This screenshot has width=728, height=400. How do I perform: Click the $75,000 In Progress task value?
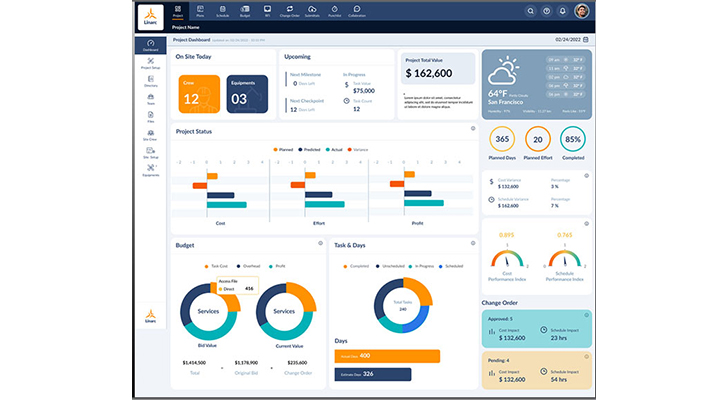[x=364, y=91]
